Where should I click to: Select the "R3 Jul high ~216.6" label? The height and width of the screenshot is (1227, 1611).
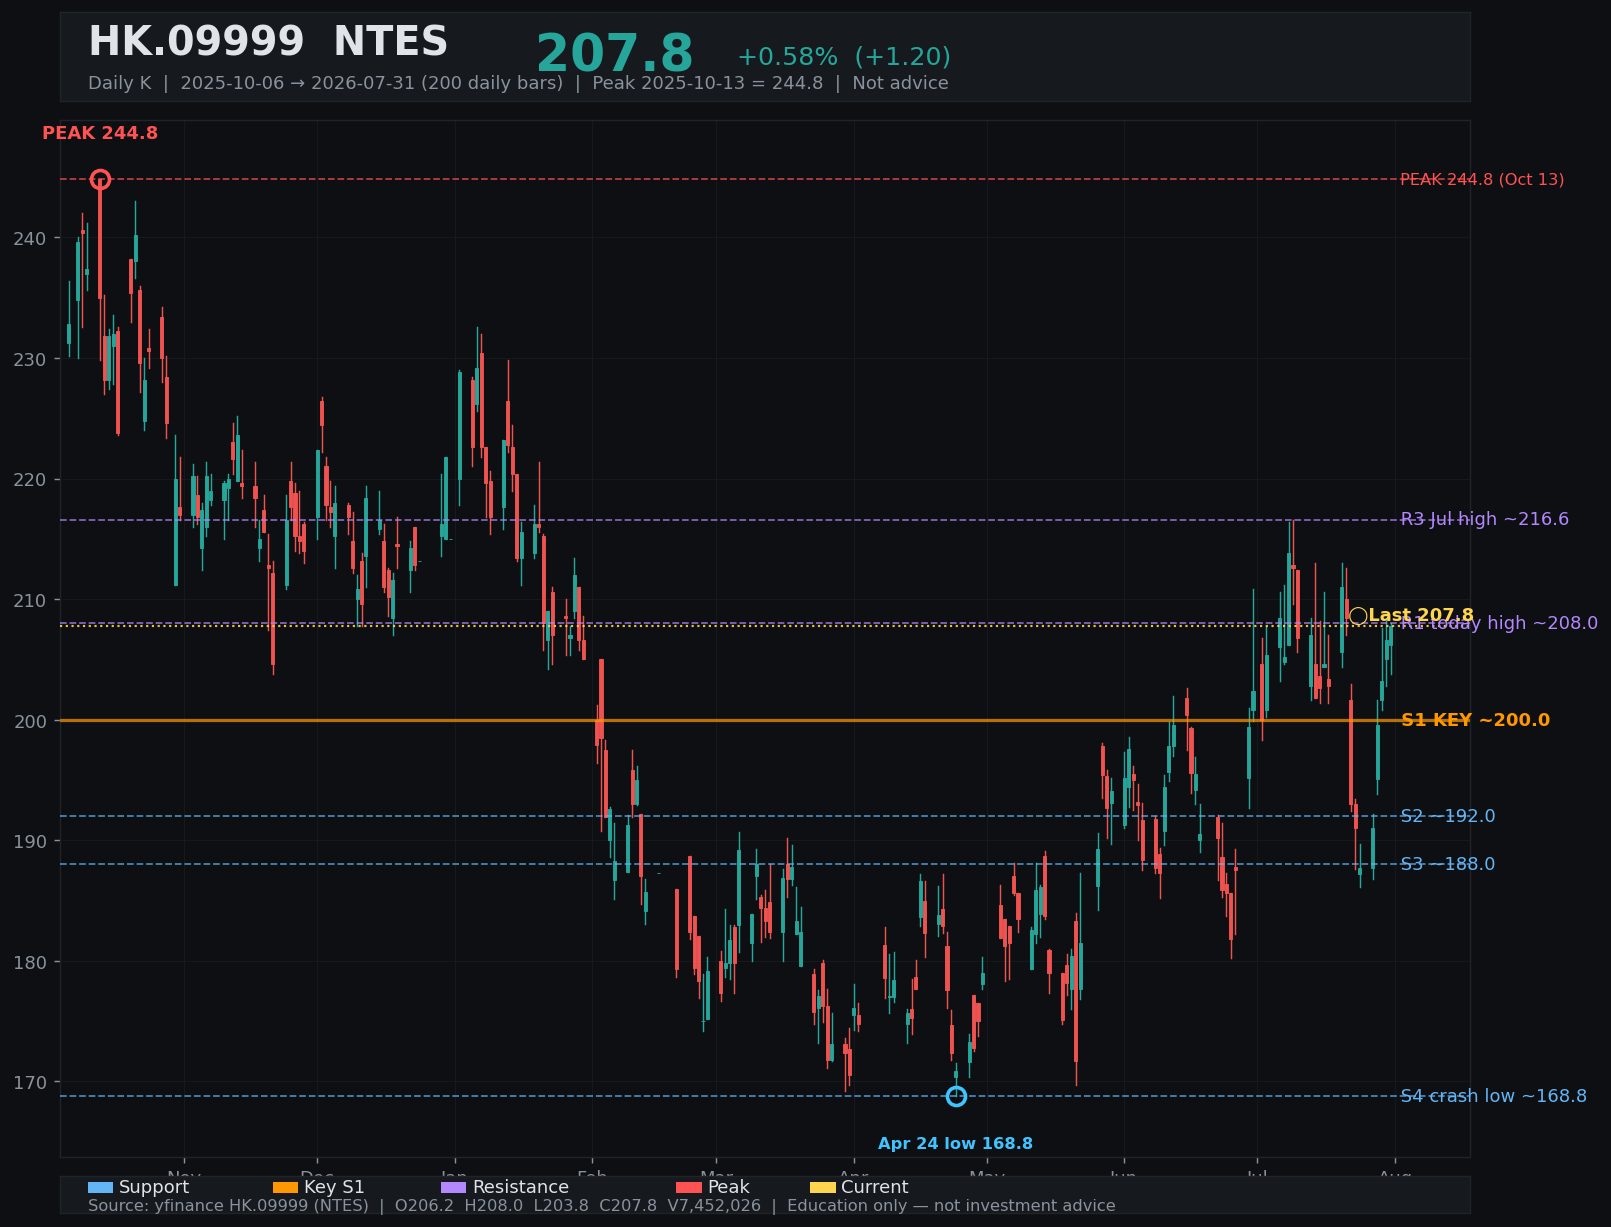pos(1484,519)
